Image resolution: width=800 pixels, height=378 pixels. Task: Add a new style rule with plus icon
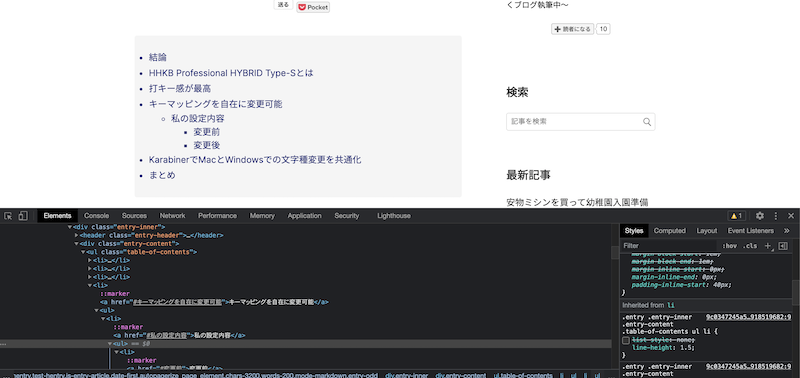(767, 246)
